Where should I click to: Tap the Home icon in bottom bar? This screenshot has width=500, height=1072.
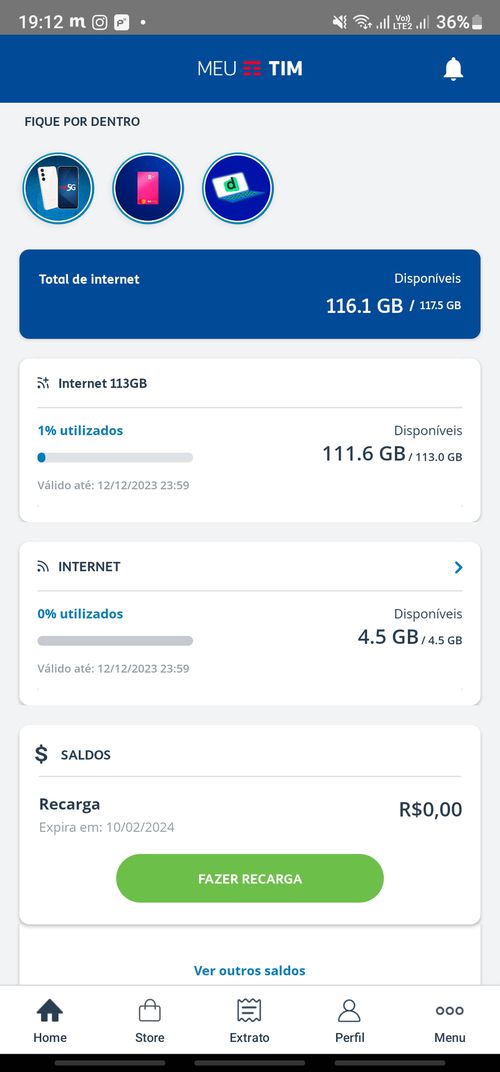[x=50, y=1010]
